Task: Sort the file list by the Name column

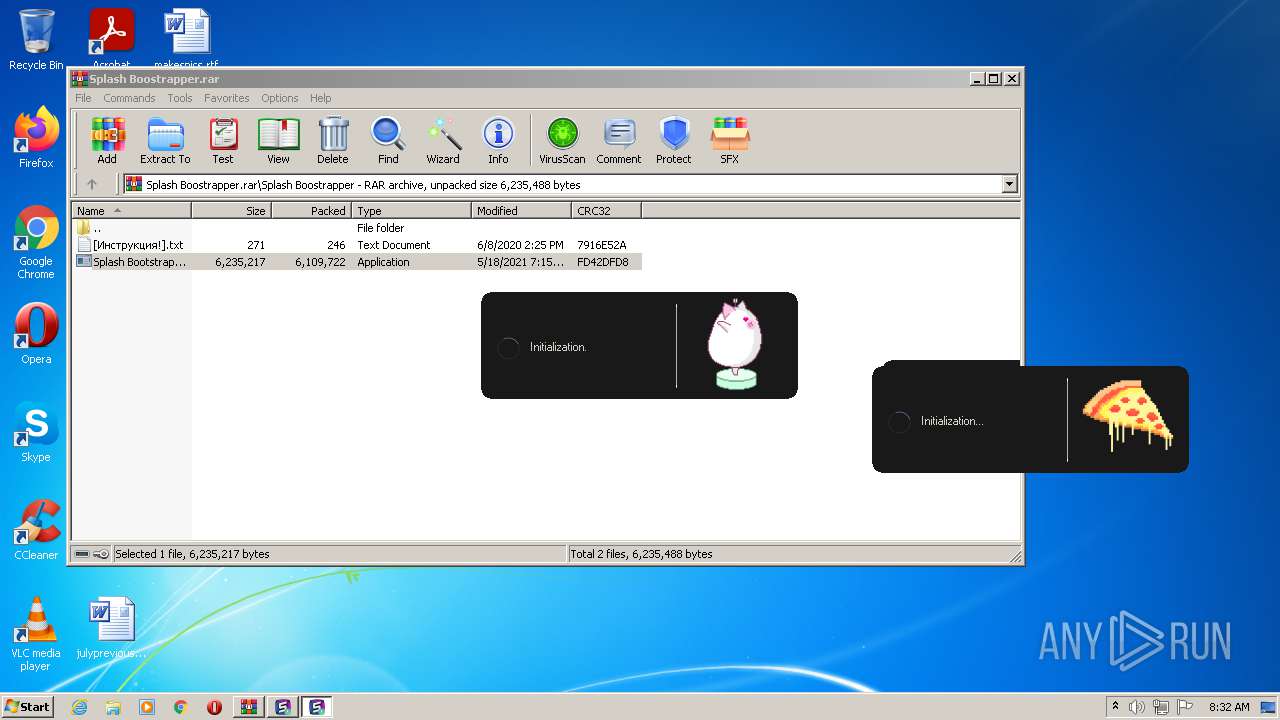Action: (x=131, y=211)
